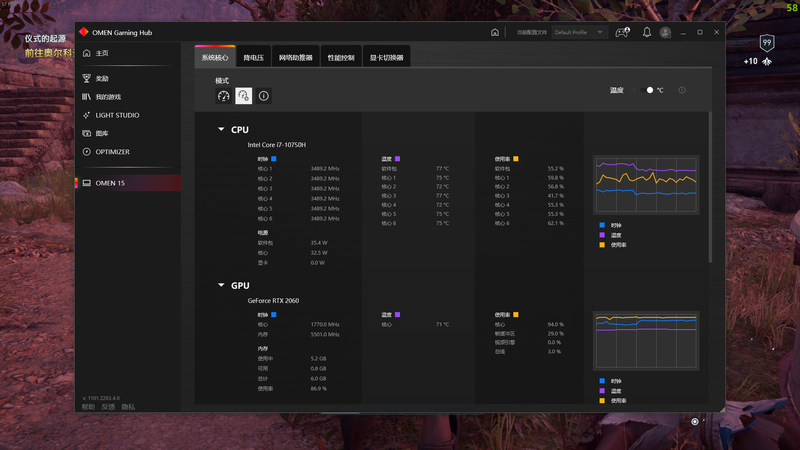Open the 帮助 help link
Viewport: 800px width, 450px height.
(88, 407)
